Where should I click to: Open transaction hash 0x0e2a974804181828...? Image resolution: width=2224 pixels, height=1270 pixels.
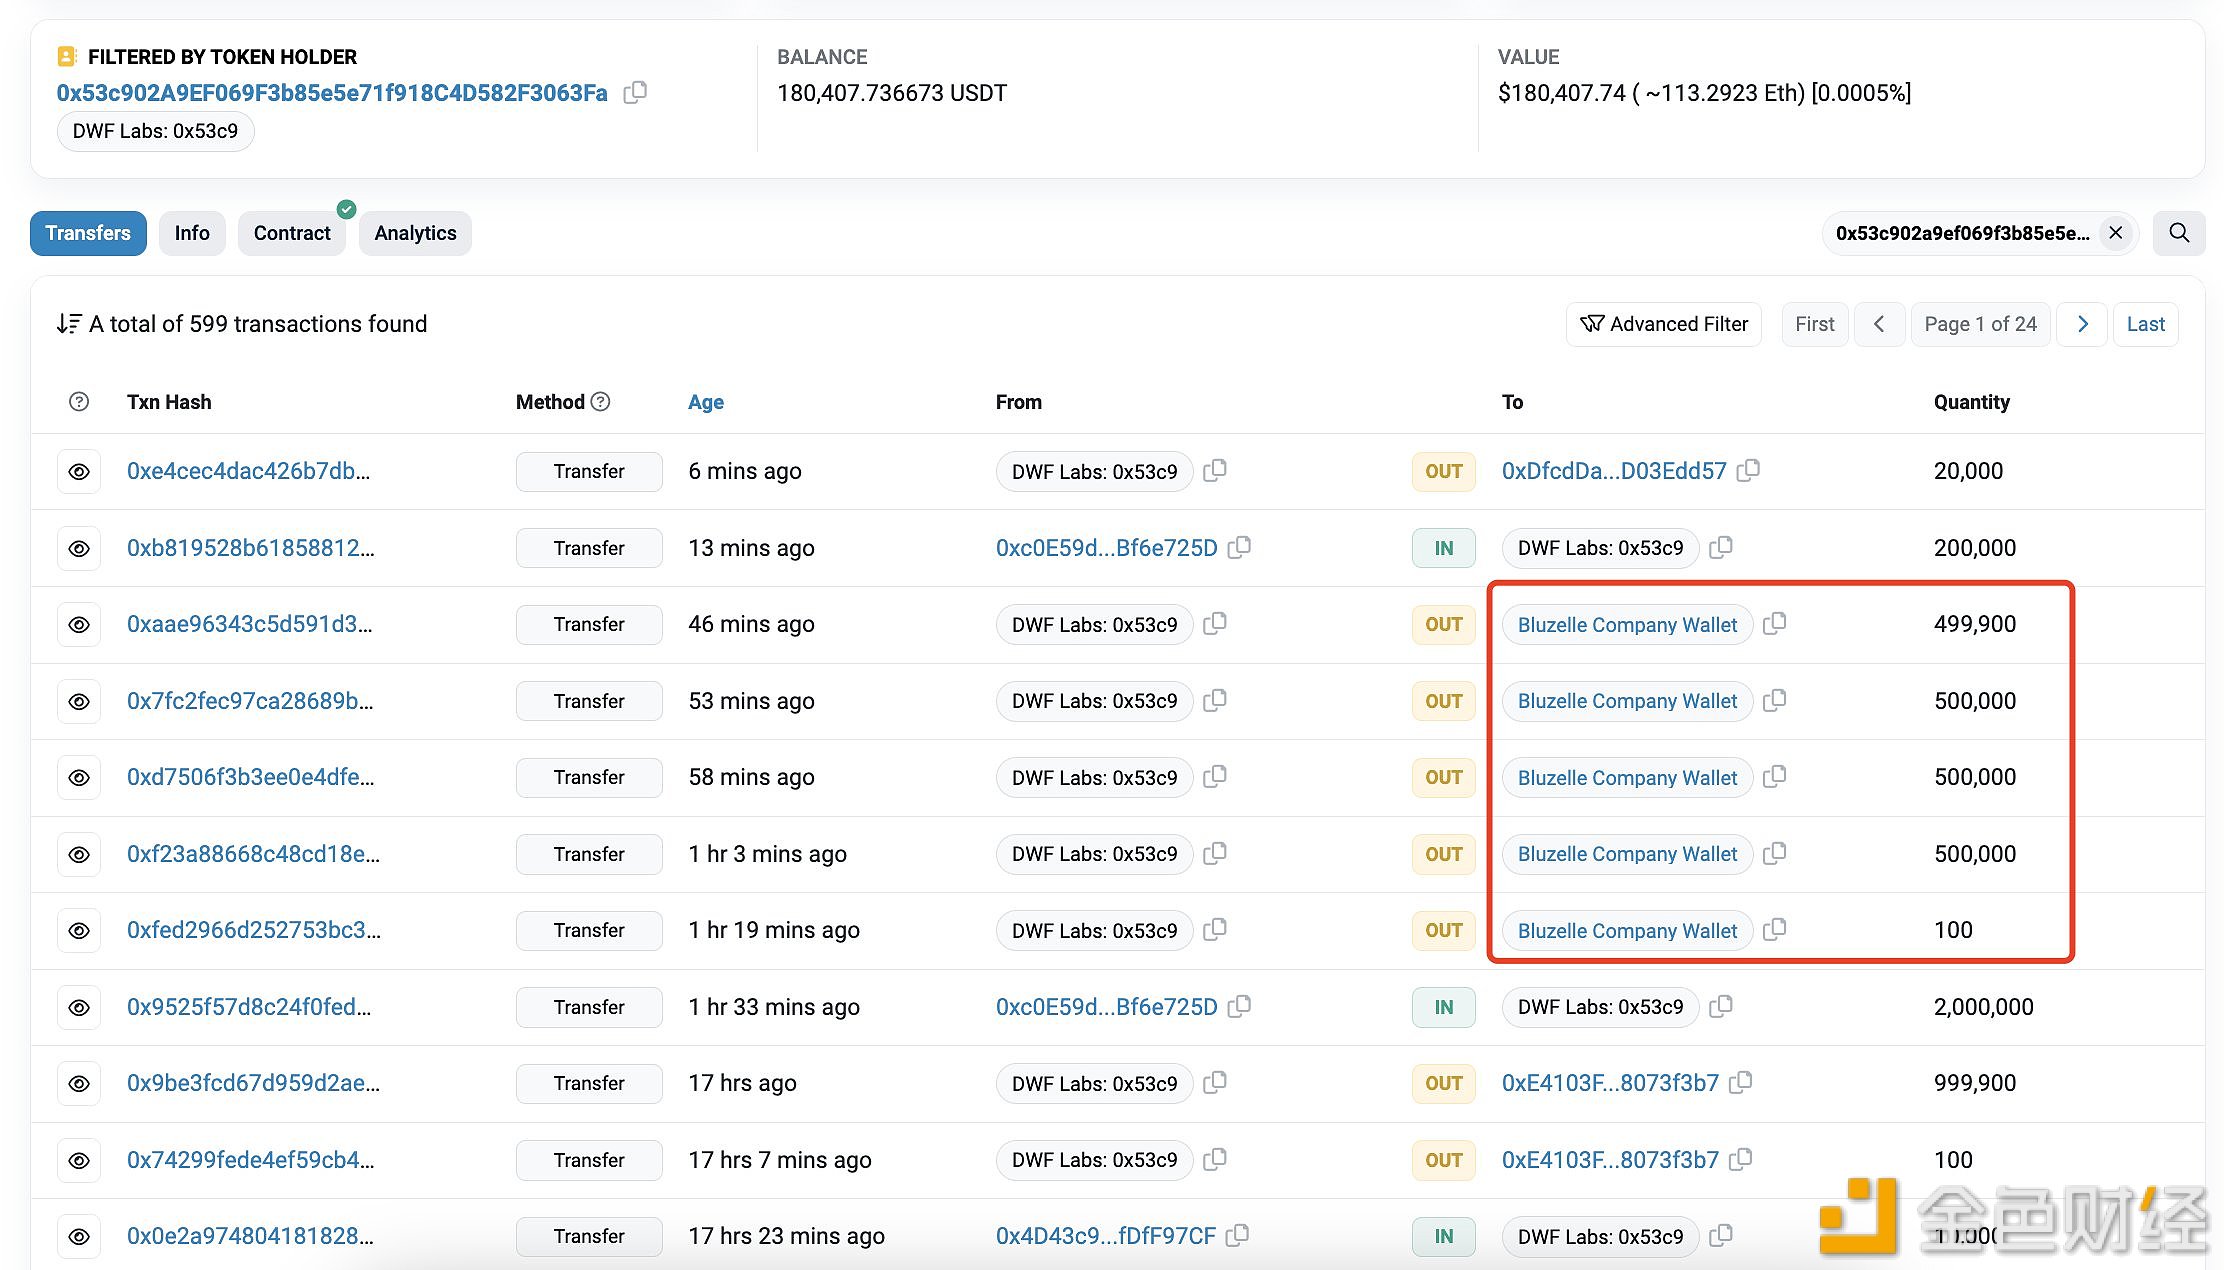click(250, 1236)
